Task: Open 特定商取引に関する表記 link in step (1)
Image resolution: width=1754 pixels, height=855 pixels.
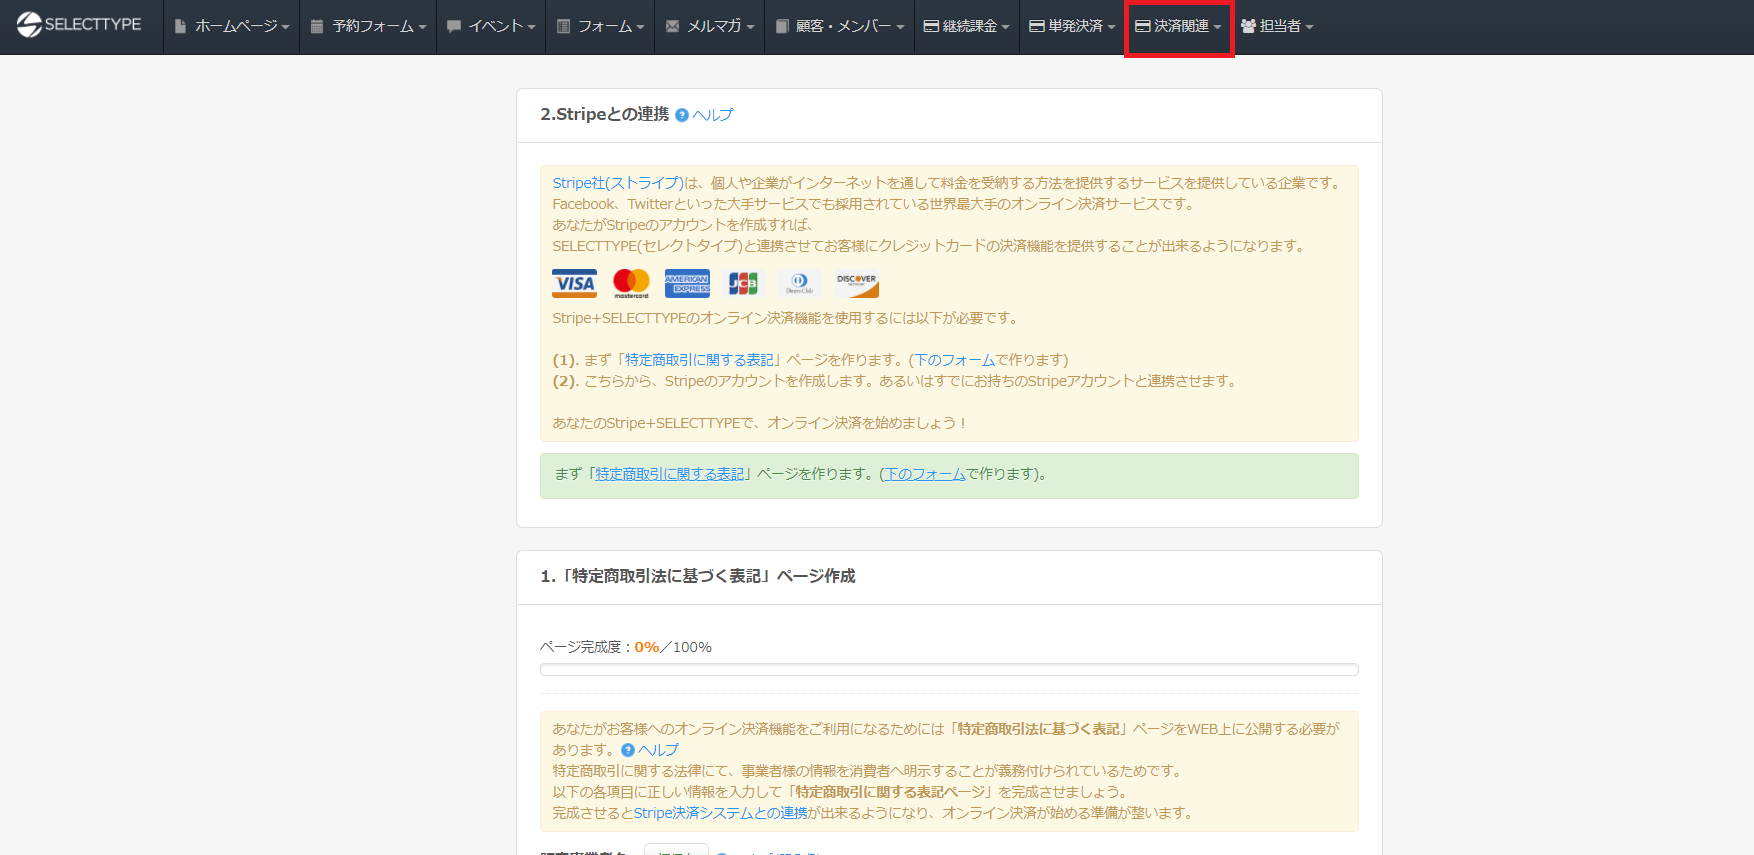Action: 699,360
